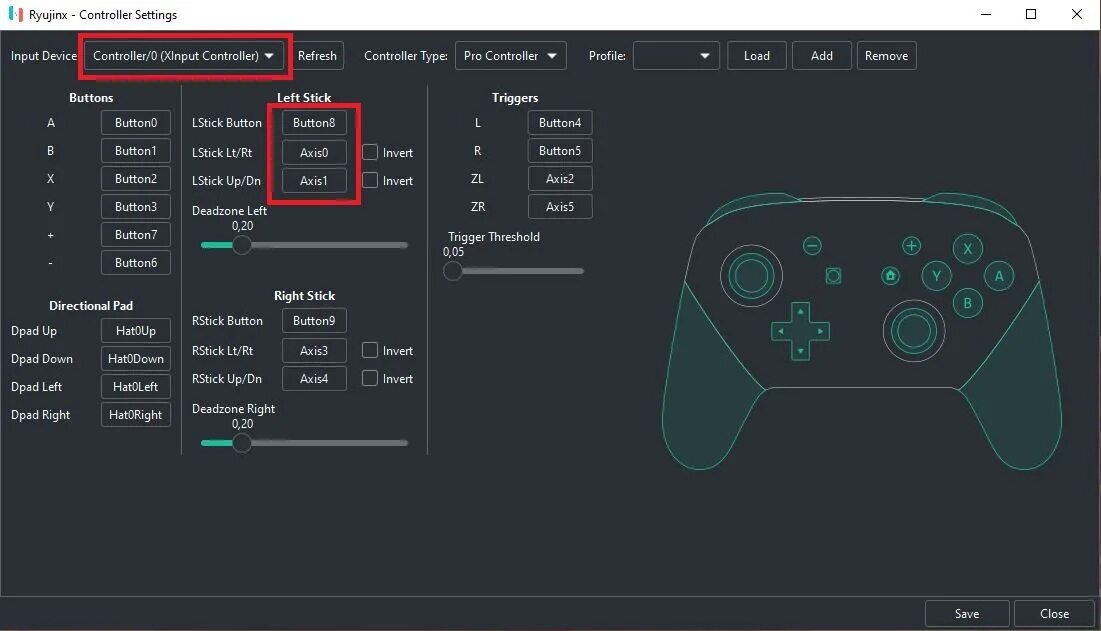
Task: Open the Controller Type dropdown
Action: (x=510, y=55)
